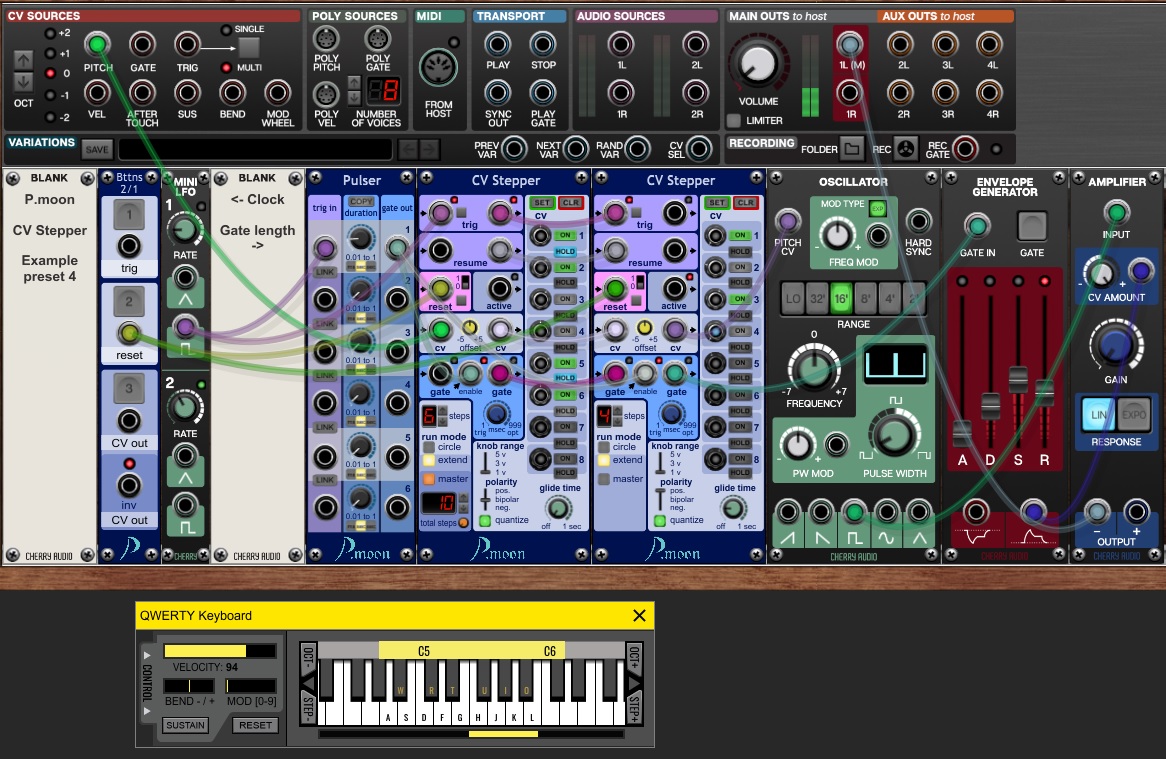Toggle the oscillator EXP mod type

tap(878, 208)
